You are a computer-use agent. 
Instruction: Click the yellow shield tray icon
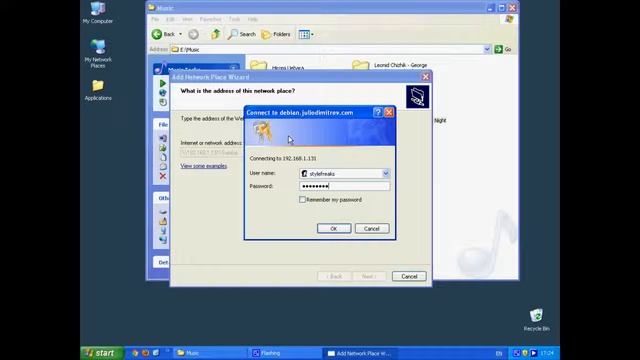pos(525,353)
